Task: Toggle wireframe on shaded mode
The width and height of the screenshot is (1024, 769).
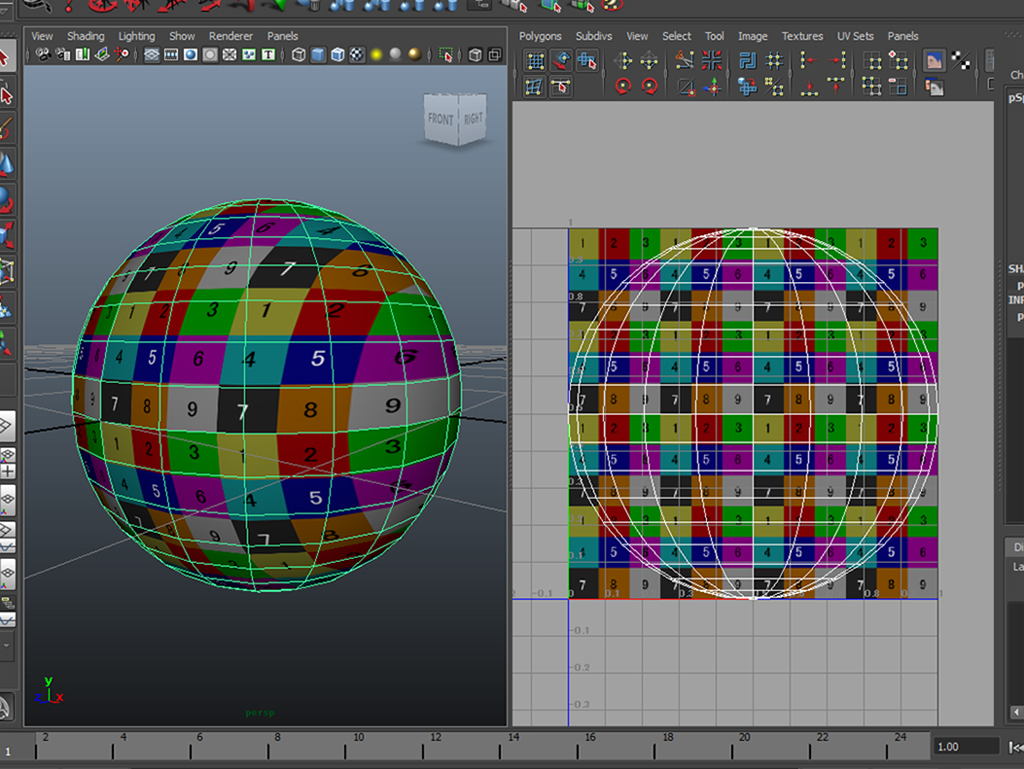Action: (x=338, y=55)
